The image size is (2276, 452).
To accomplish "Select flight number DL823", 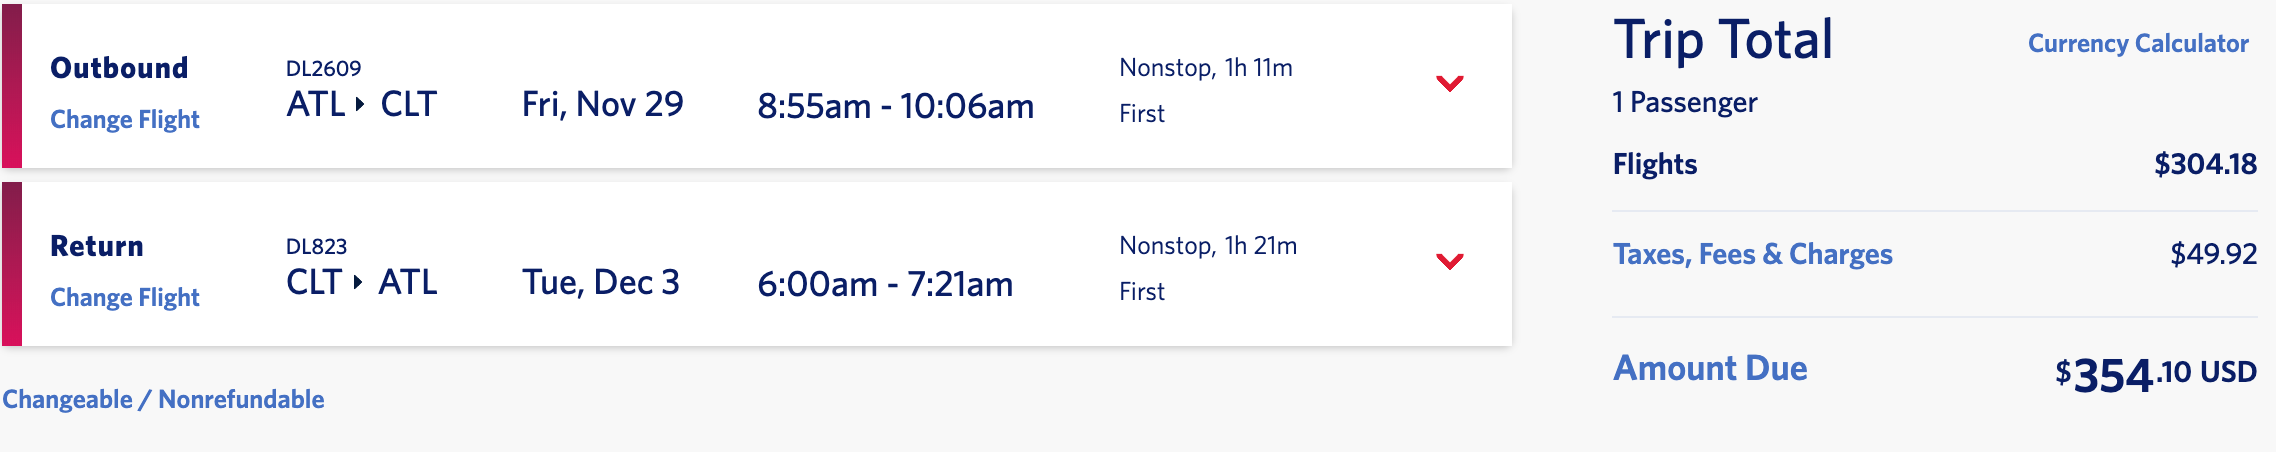I will point(316,247).
